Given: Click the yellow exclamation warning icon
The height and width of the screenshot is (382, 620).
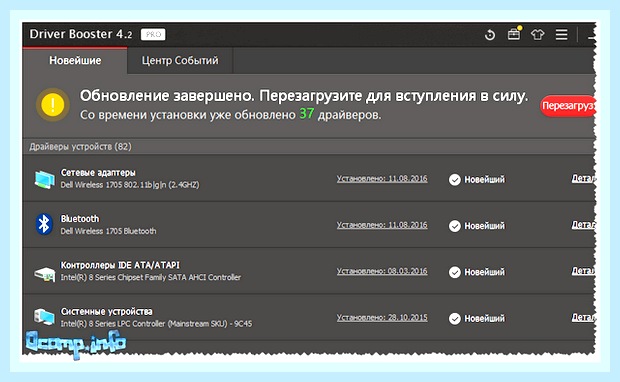Looking at the screenshot, I should pyautogui.click(x=53, y=105).
